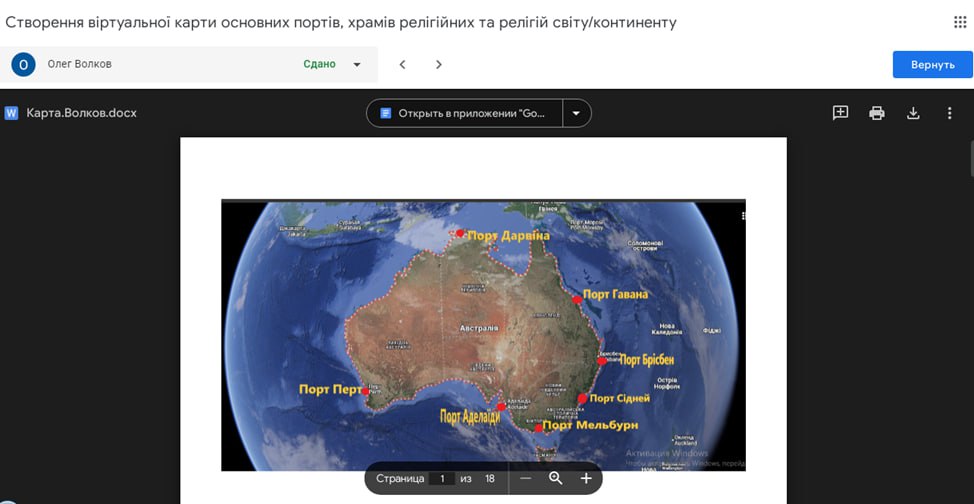Add a comment with the plus icon
This screenshot has height=504, width=974.
pyautogui.click(x=840, y=112)
